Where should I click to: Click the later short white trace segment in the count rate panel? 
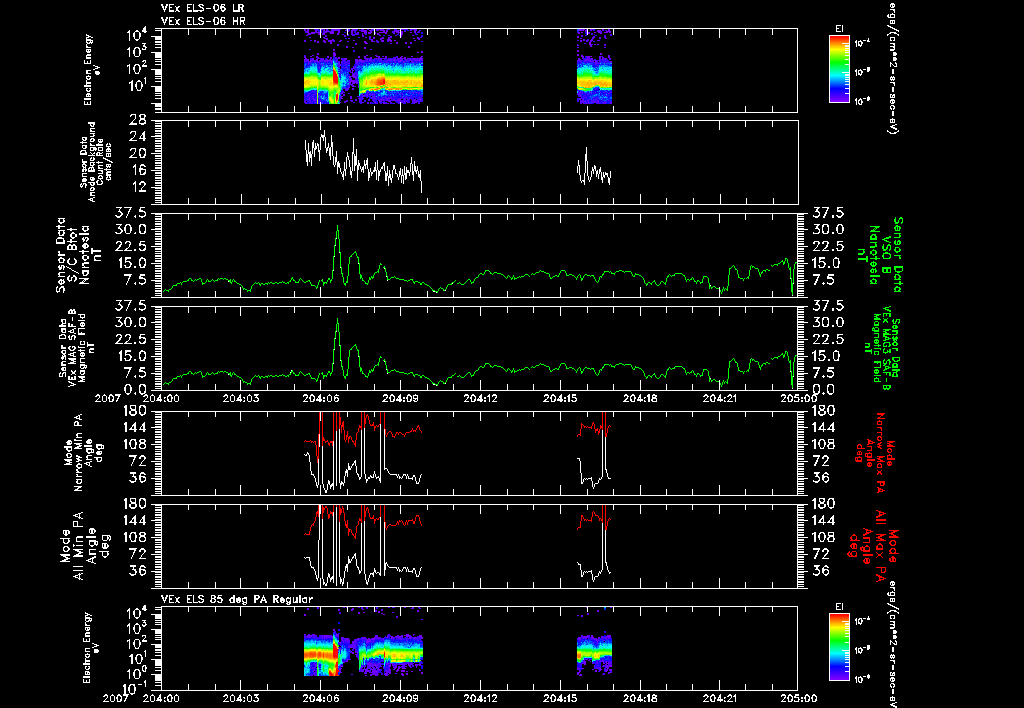594,167
